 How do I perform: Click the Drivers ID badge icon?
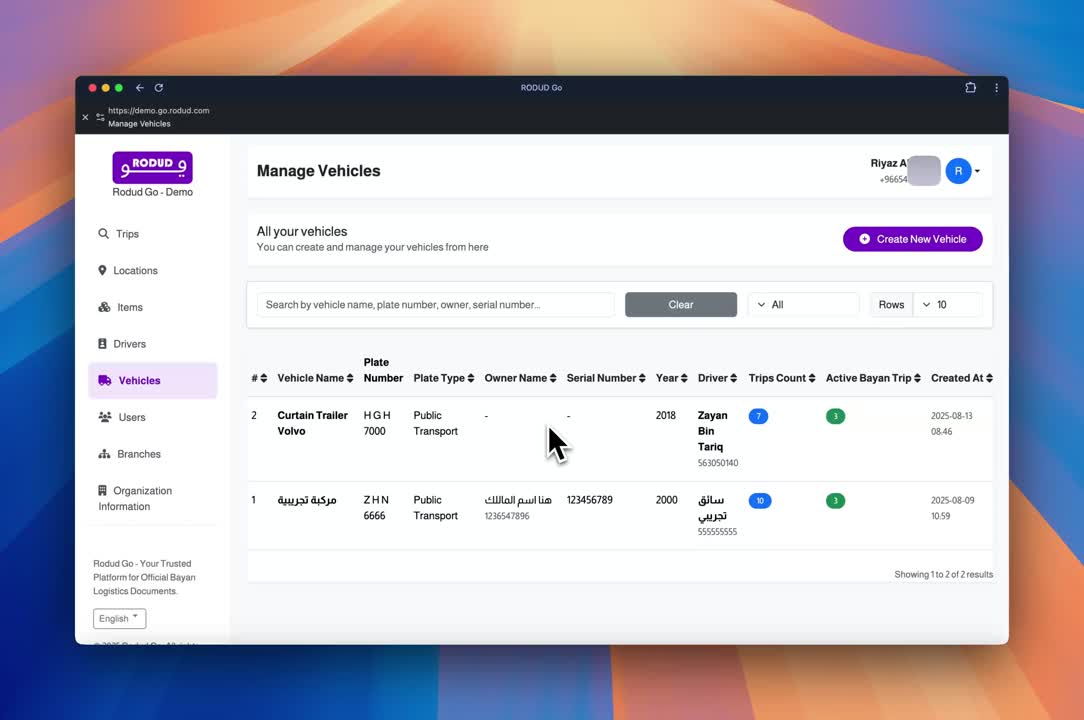(x=102, y=344)
